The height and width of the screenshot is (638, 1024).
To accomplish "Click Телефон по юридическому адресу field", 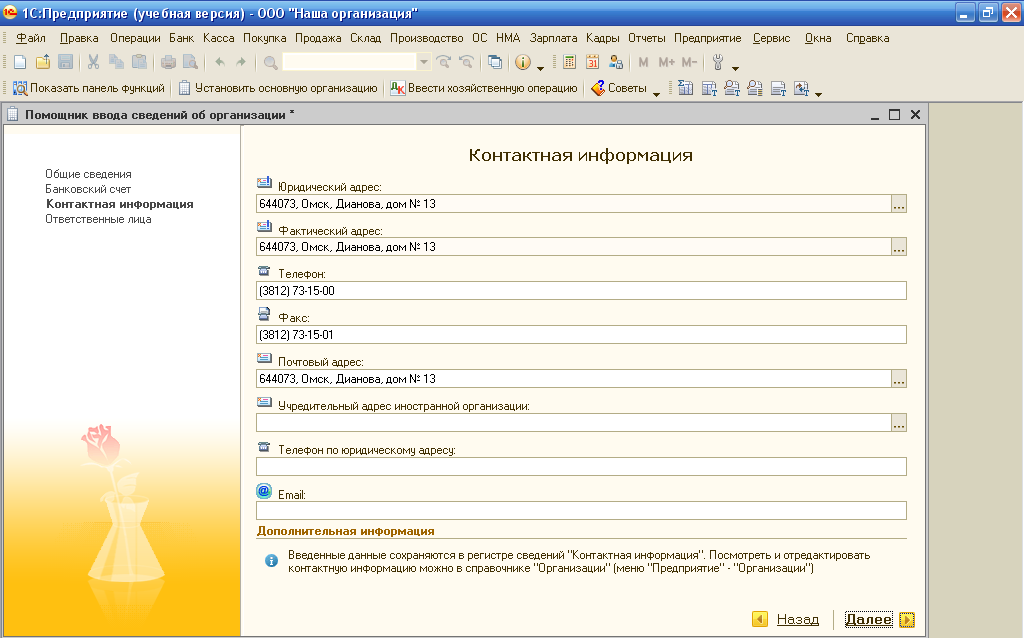I will (581, 466).
